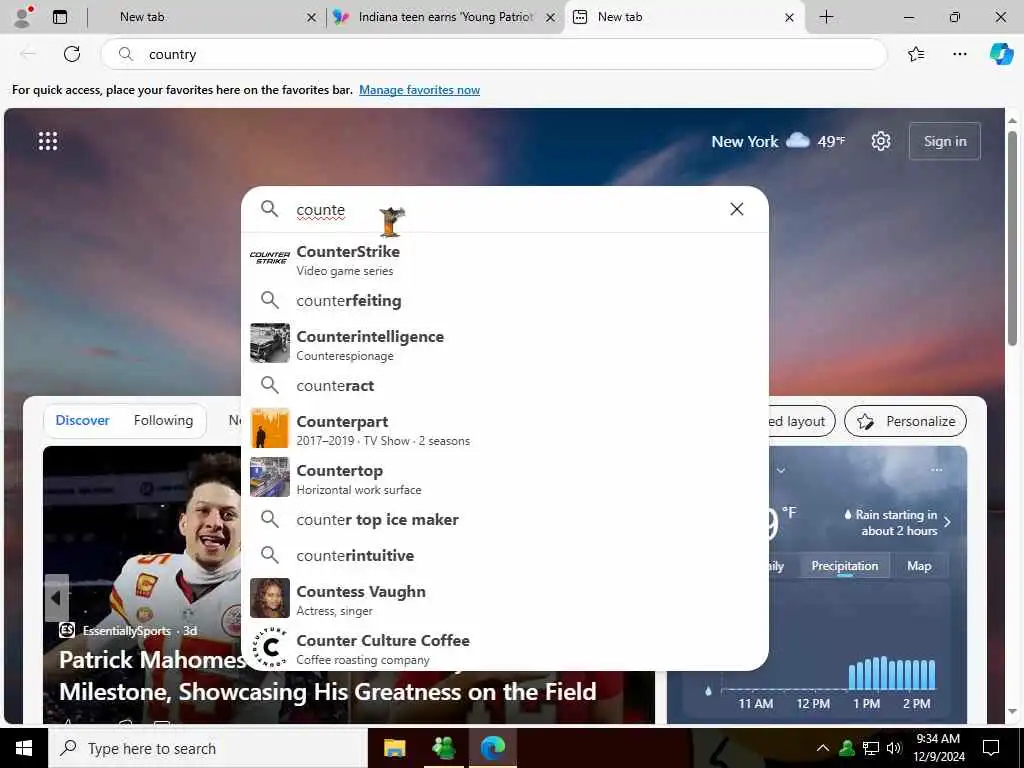Screen dimensions: 1024x768
Task: Open the volume speaker icon
Action: click(893, 748)
